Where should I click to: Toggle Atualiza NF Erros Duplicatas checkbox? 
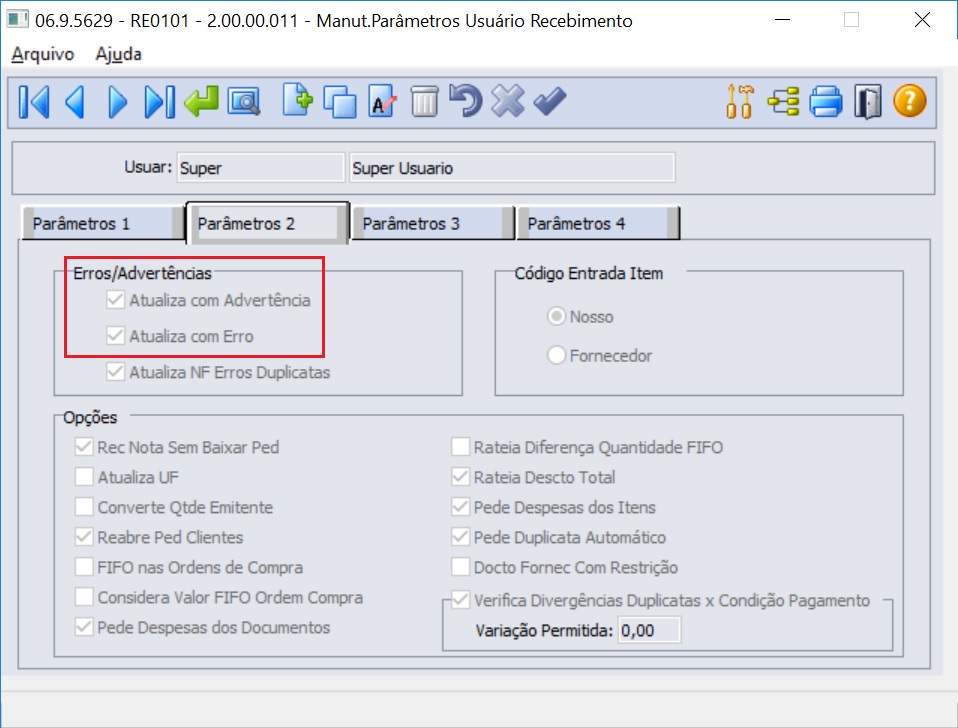(x=115, y=372)
